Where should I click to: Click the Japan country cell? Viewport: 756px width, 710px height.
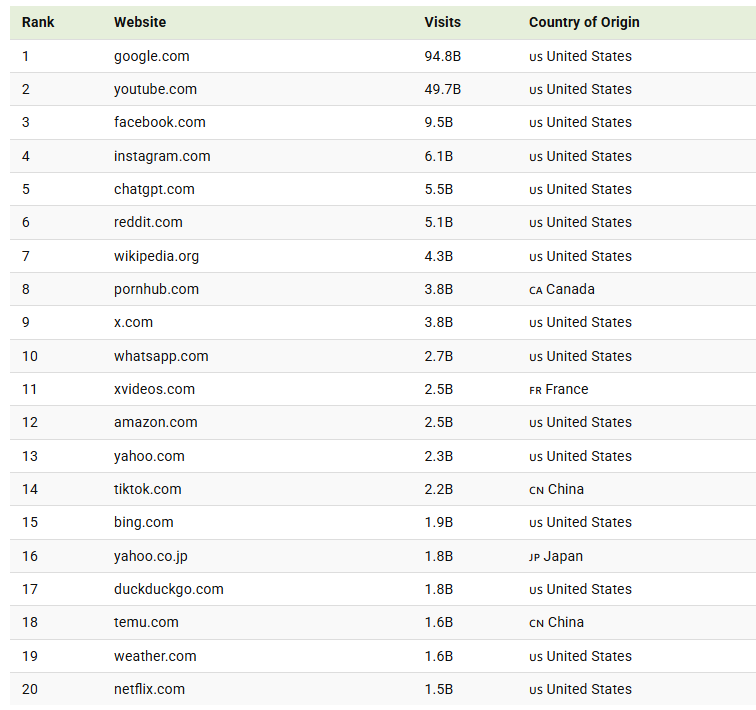(x=556, y=556)
